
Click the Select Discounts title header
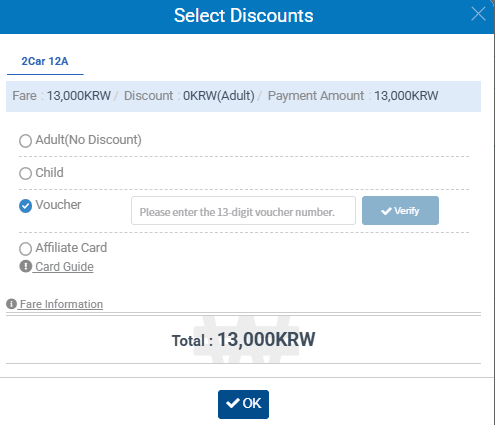pos(244,15)
